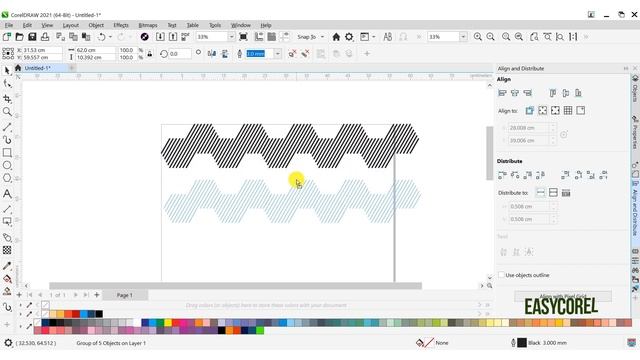640x360 pixels.
Task: Select the Freehand tool
Action: [7, 127]
